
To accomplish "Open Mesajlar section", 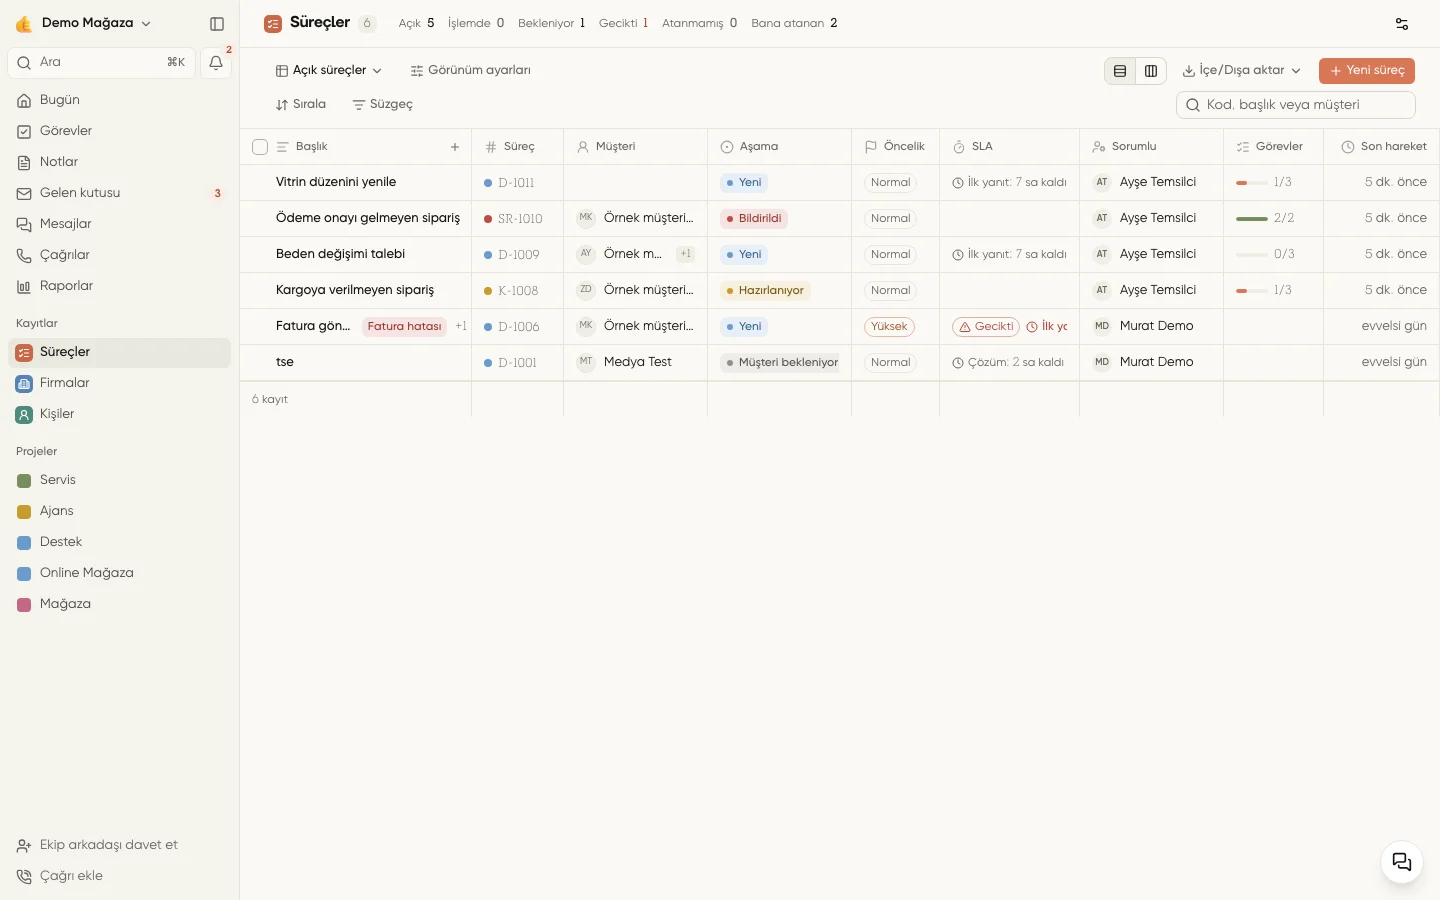I will [120, 224].
